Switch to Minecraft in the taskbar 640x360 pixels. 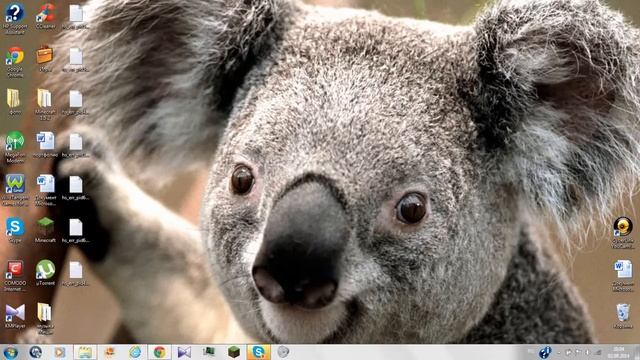point(234,352)
